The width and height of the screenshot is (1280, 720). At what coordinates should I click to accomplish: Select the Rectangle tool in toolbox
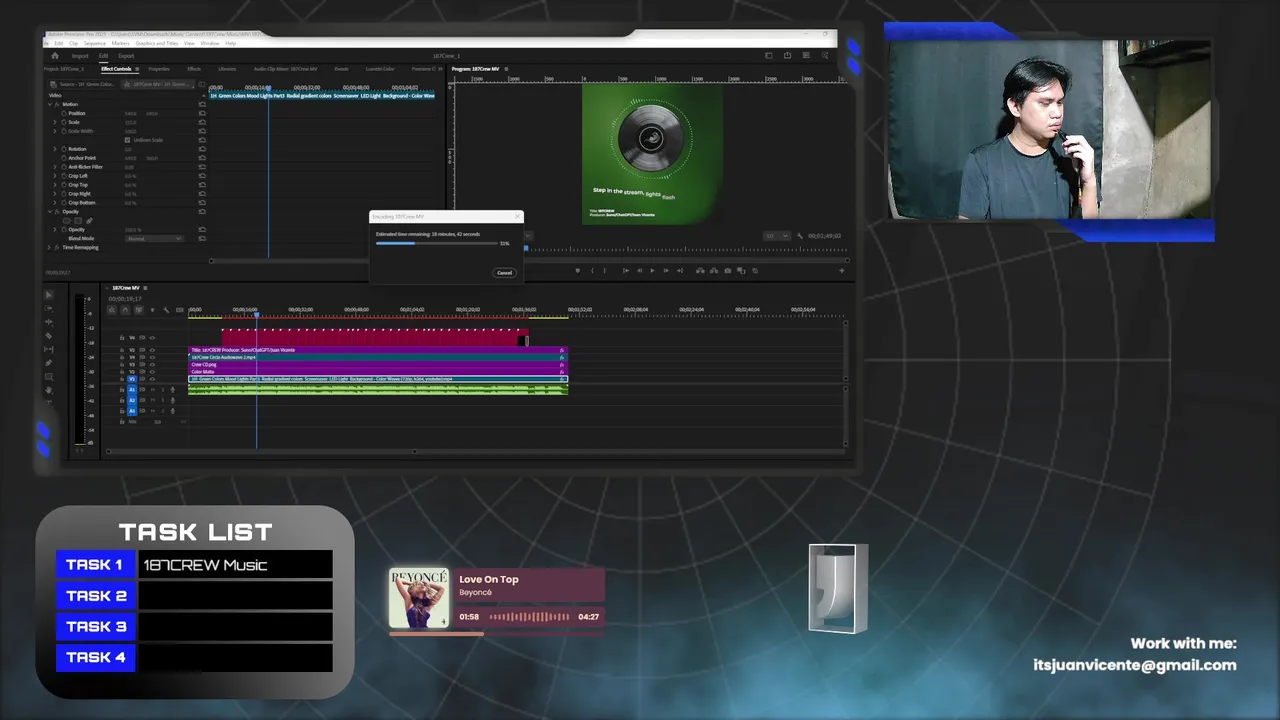click(x=49, y=377)
